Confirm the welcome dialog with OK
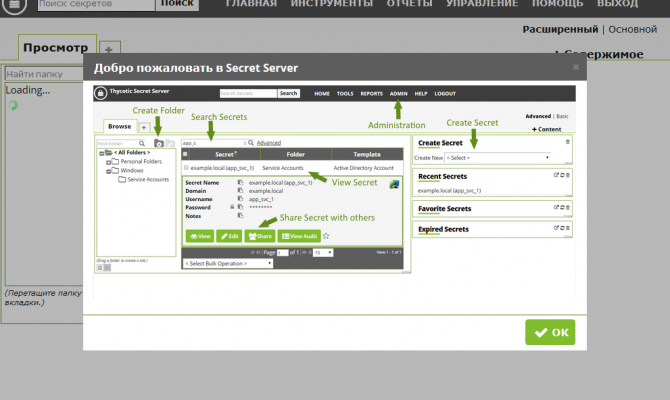This screenshot has height=400, width=670. pos(550,332)
